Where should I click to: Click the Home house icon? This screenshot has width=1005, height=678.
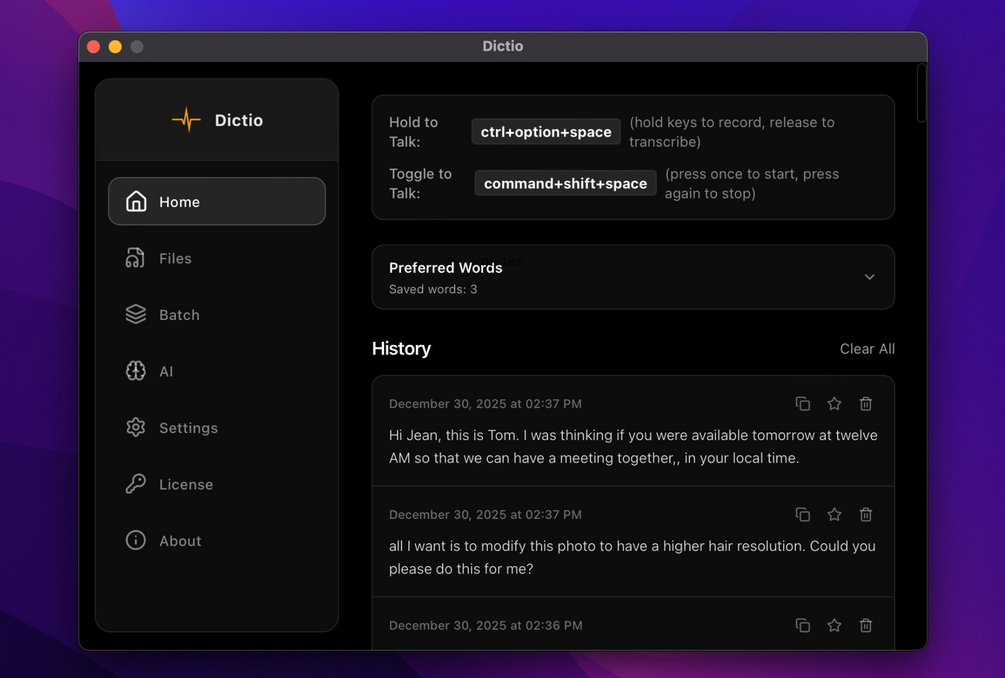(x=136, y=201)
